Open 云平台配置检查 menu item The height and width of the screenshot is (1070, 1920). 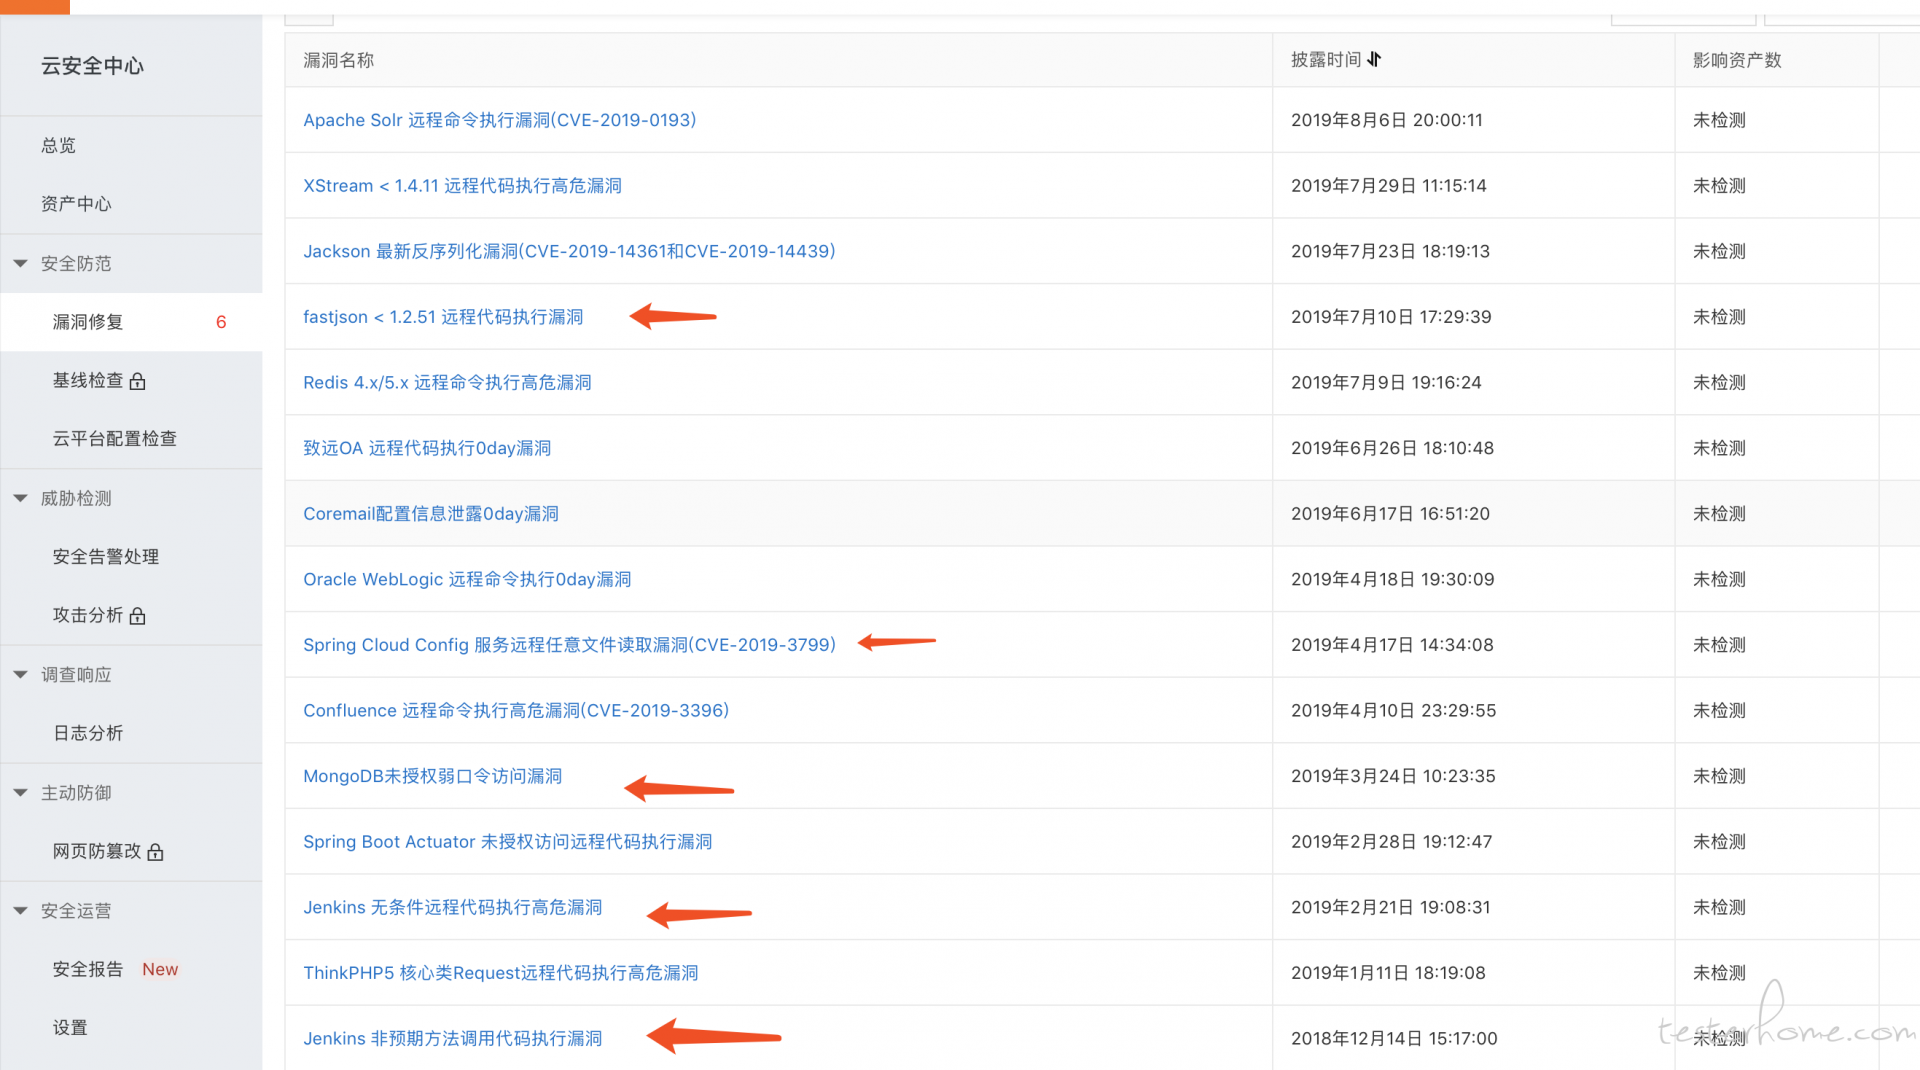(115, 439)
